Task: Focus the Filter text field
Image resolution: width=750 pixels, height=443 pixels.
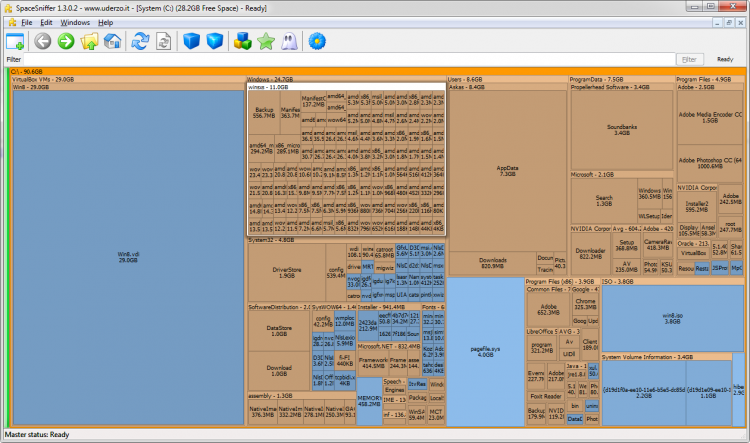Action: click(x=349, y=59)
